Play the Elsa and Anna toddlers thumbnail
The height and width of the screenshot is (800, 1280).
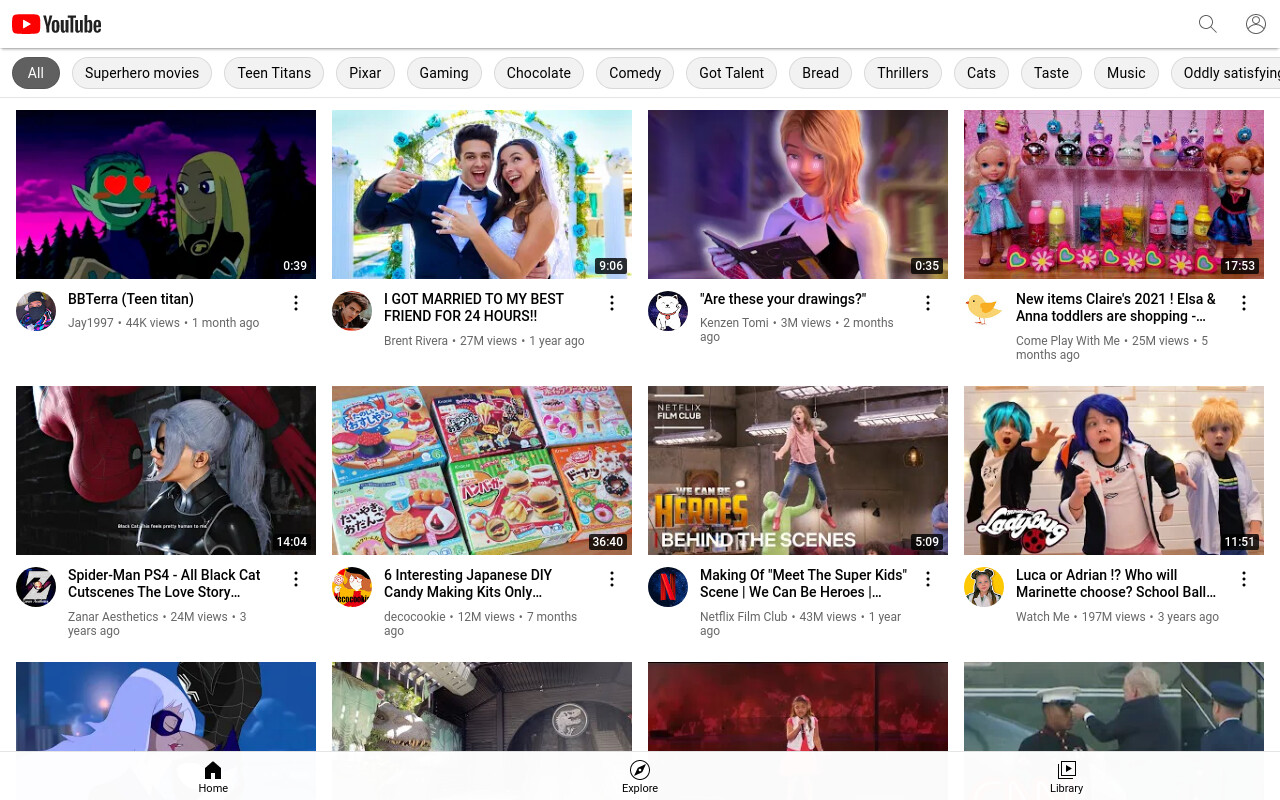(x=1114, y=194)
